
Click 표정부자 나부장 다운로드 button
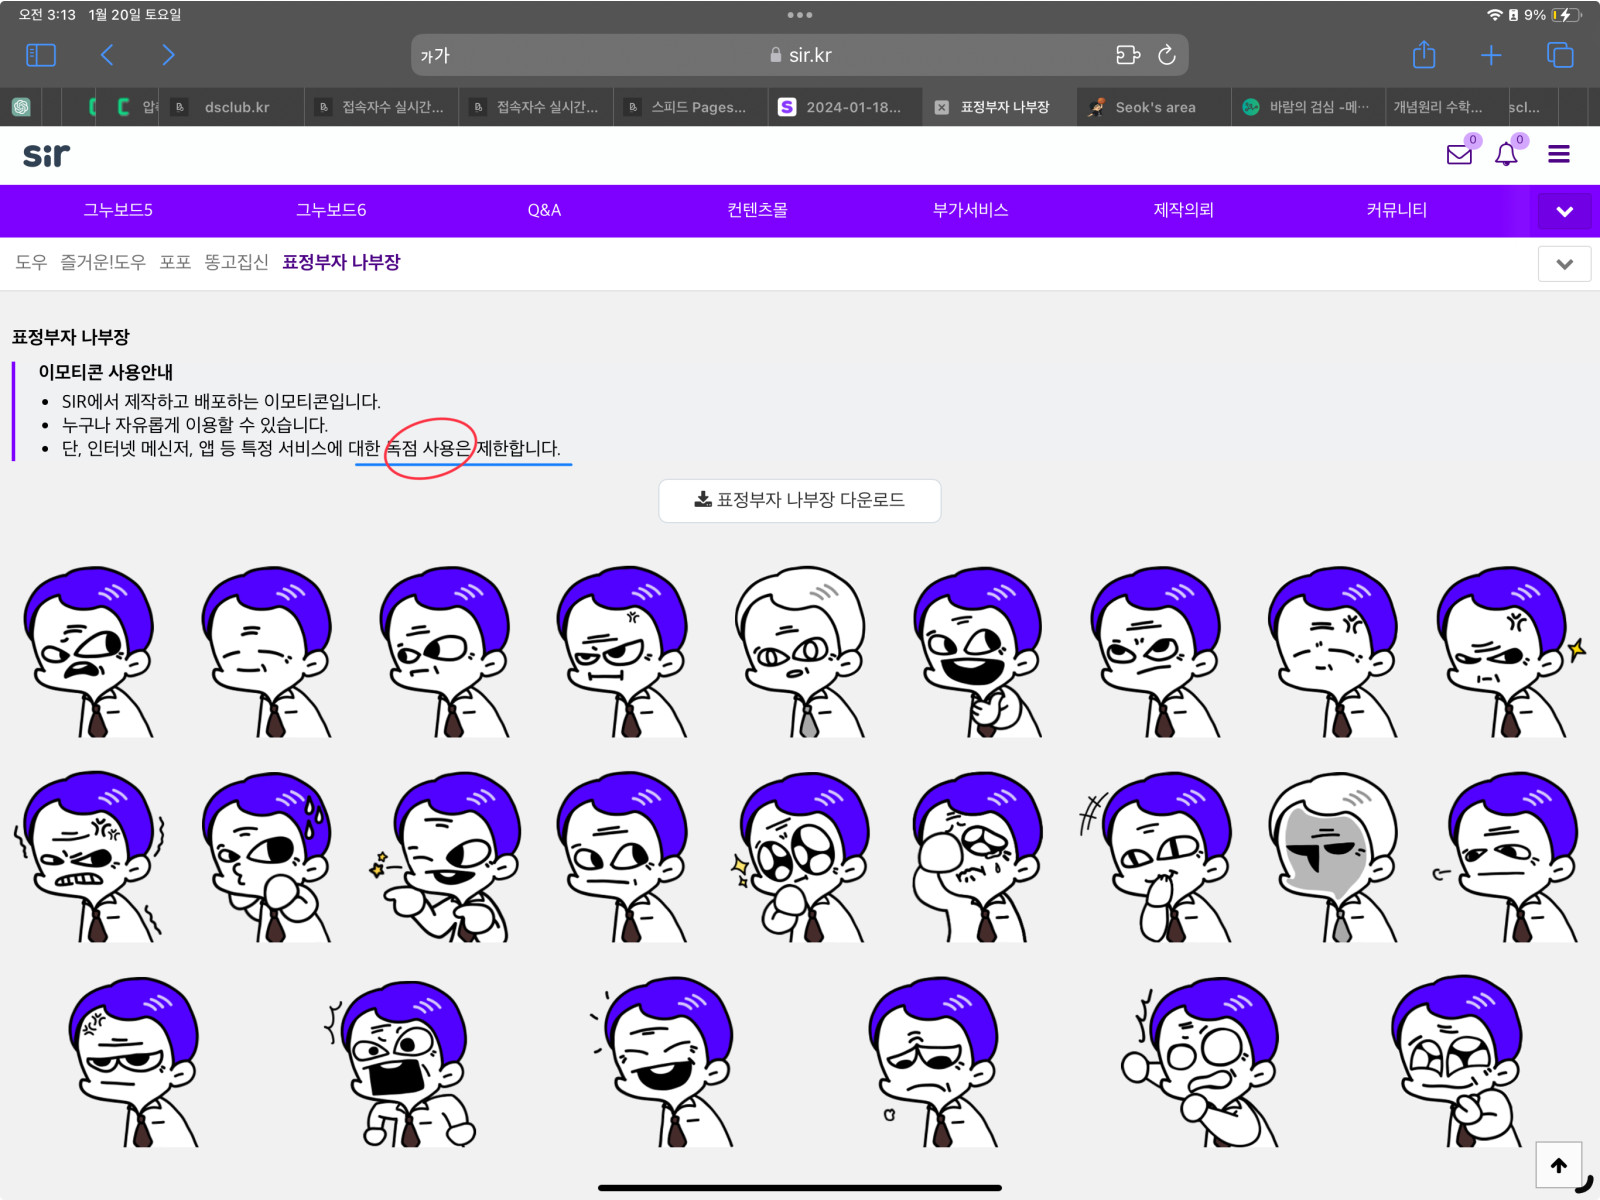click(799, 500)
